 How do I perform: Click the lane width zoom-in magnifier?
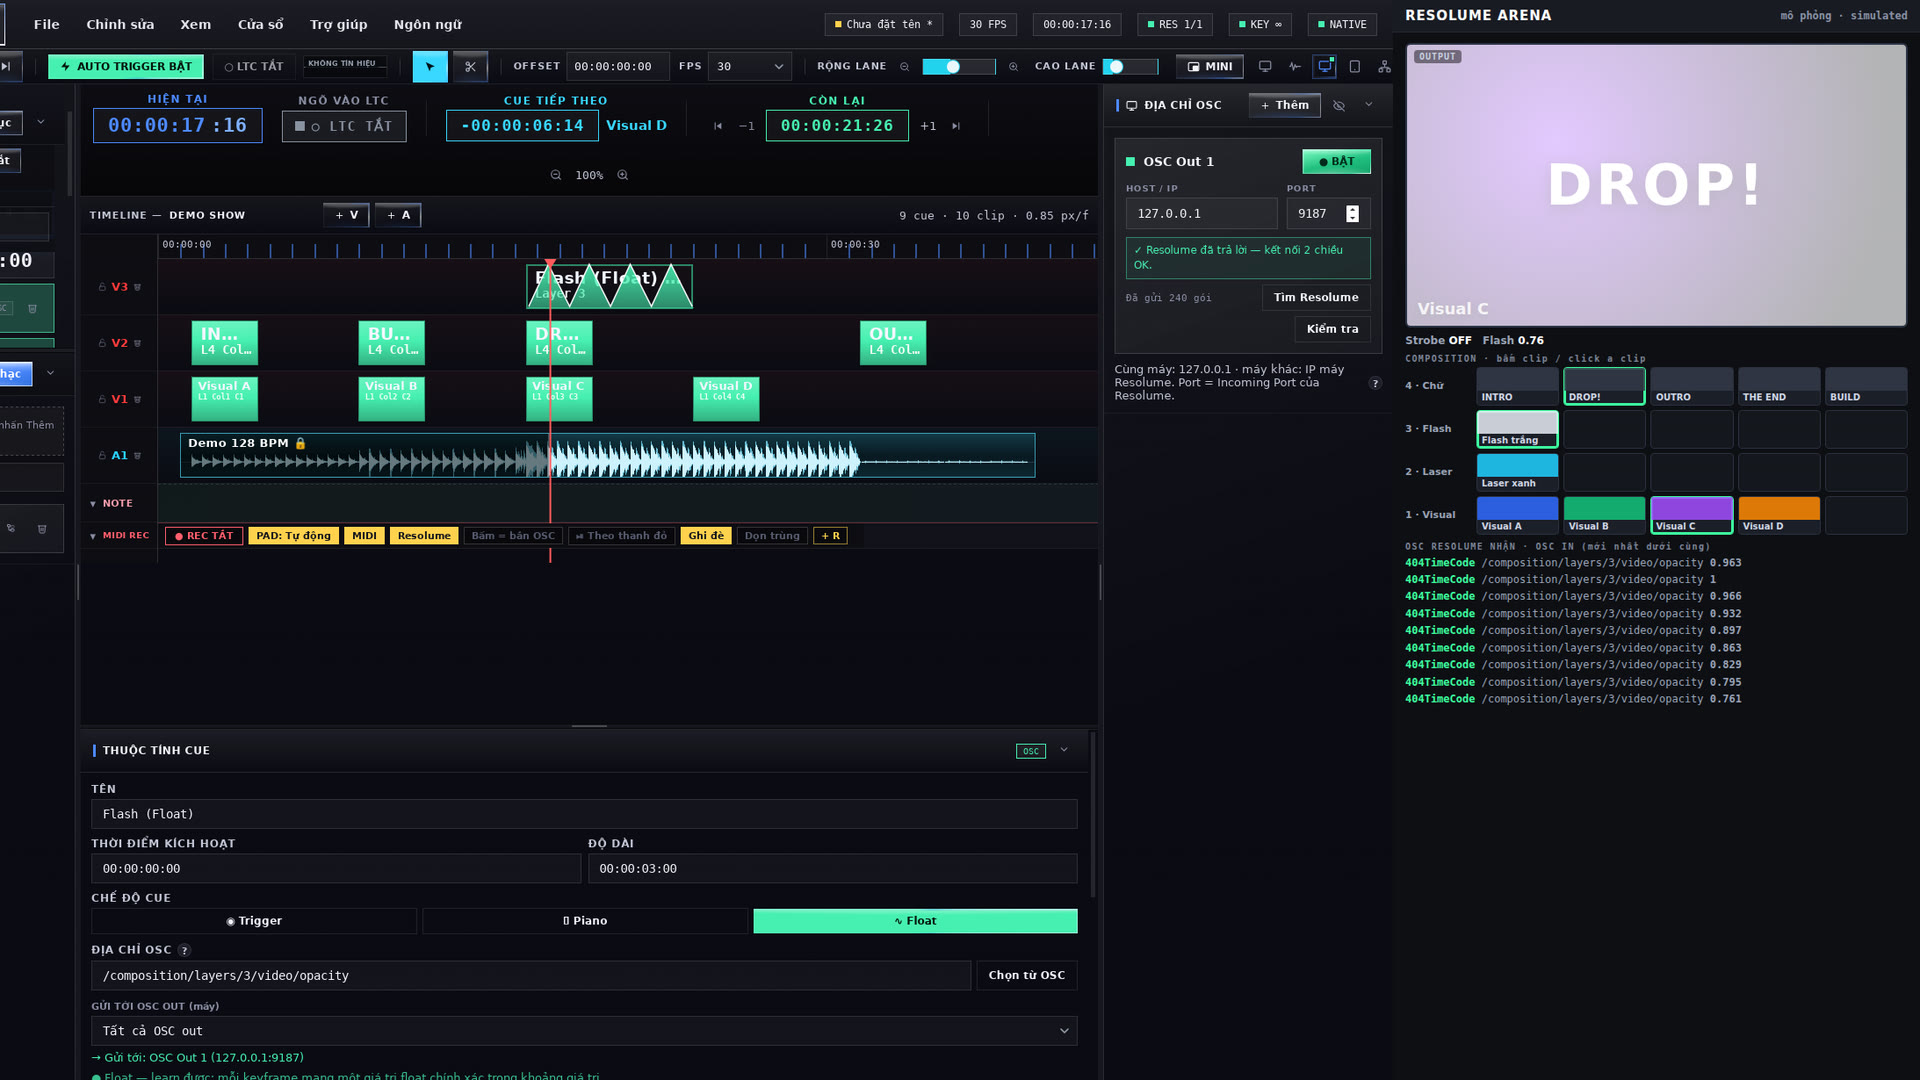(x=1013, y=67)
